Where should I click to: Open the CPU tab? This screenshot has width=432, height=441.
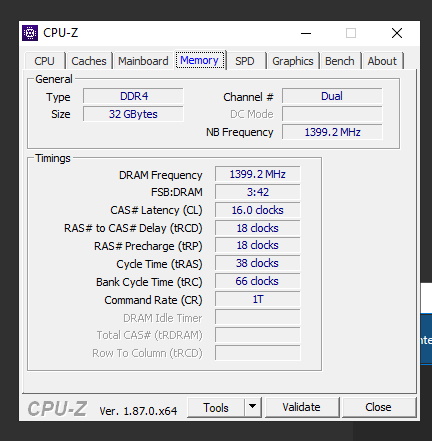point(44,61)
